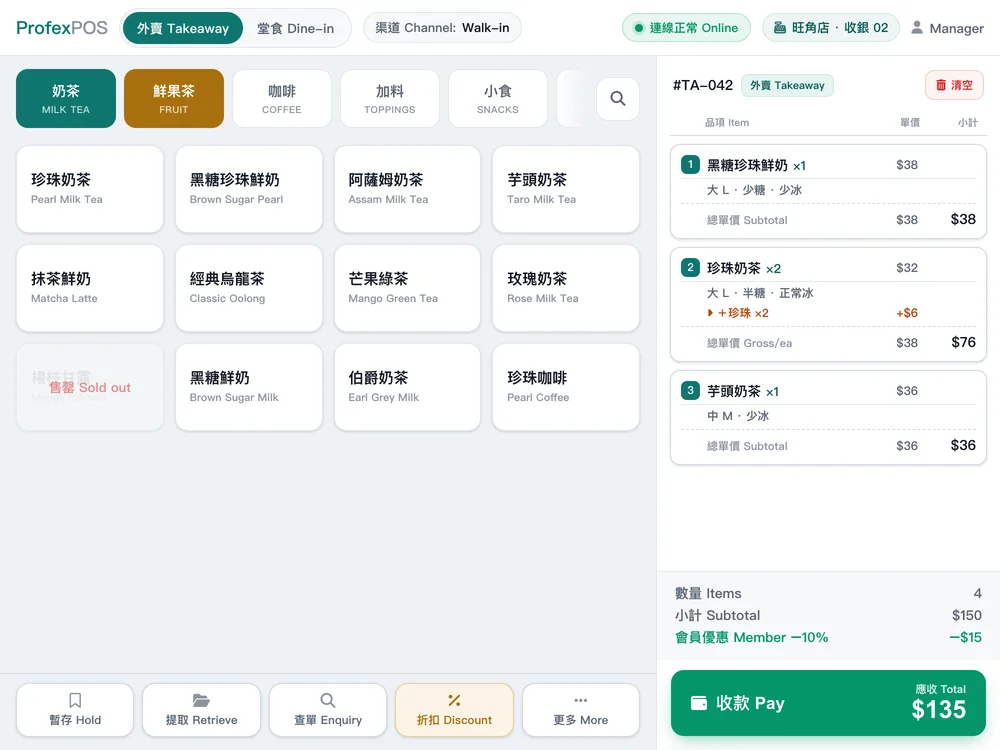Open the 鮮果茶 FRUIT category

coord(173,98)
